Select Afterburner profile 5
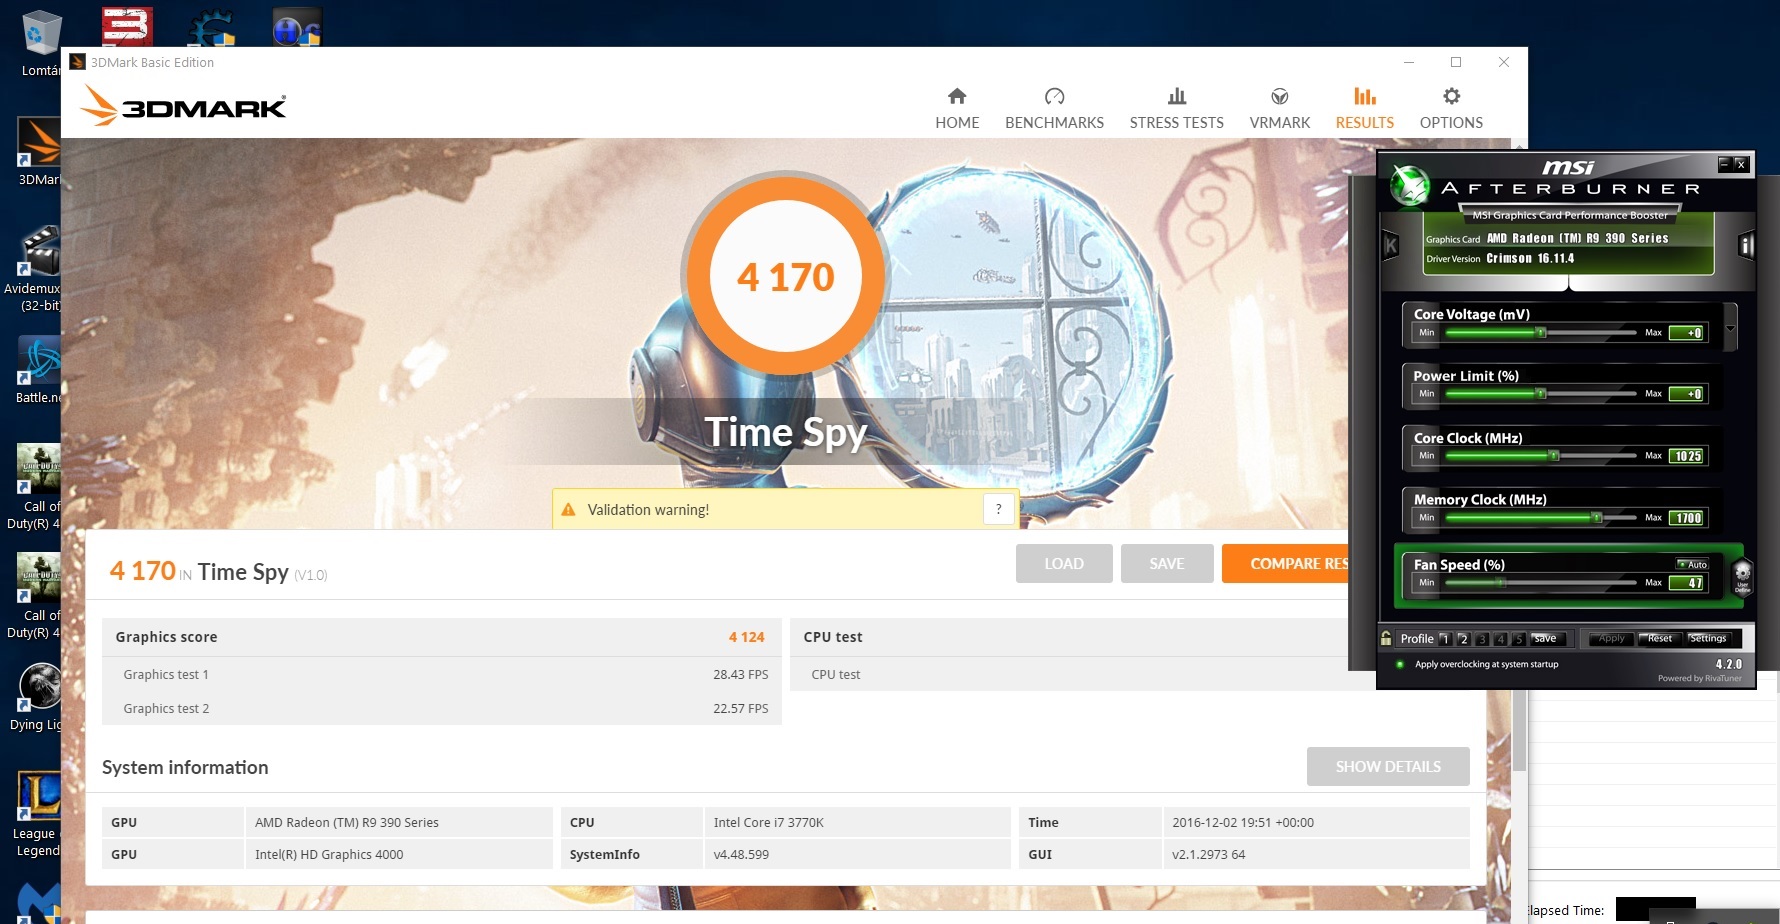Screen dimensions: 1780x924 tap(1519, 638)
